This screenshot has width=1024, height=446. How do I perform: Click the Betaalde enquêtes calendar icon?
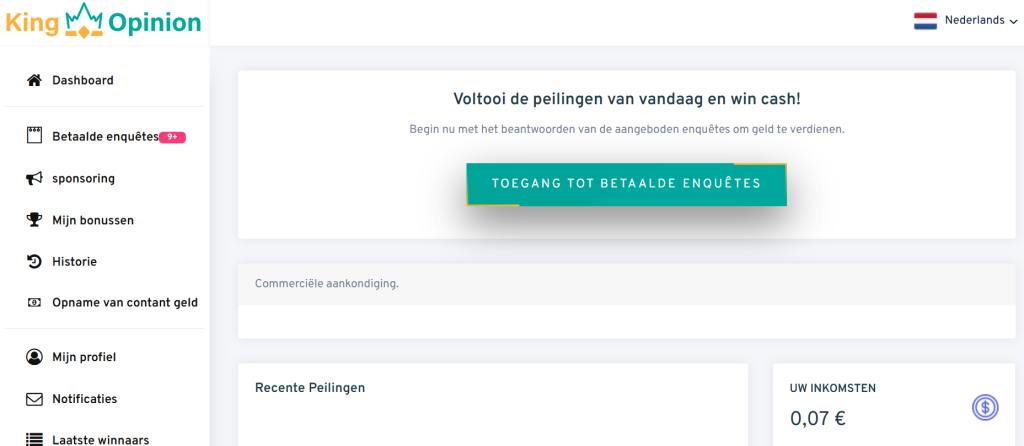[34, 136]
